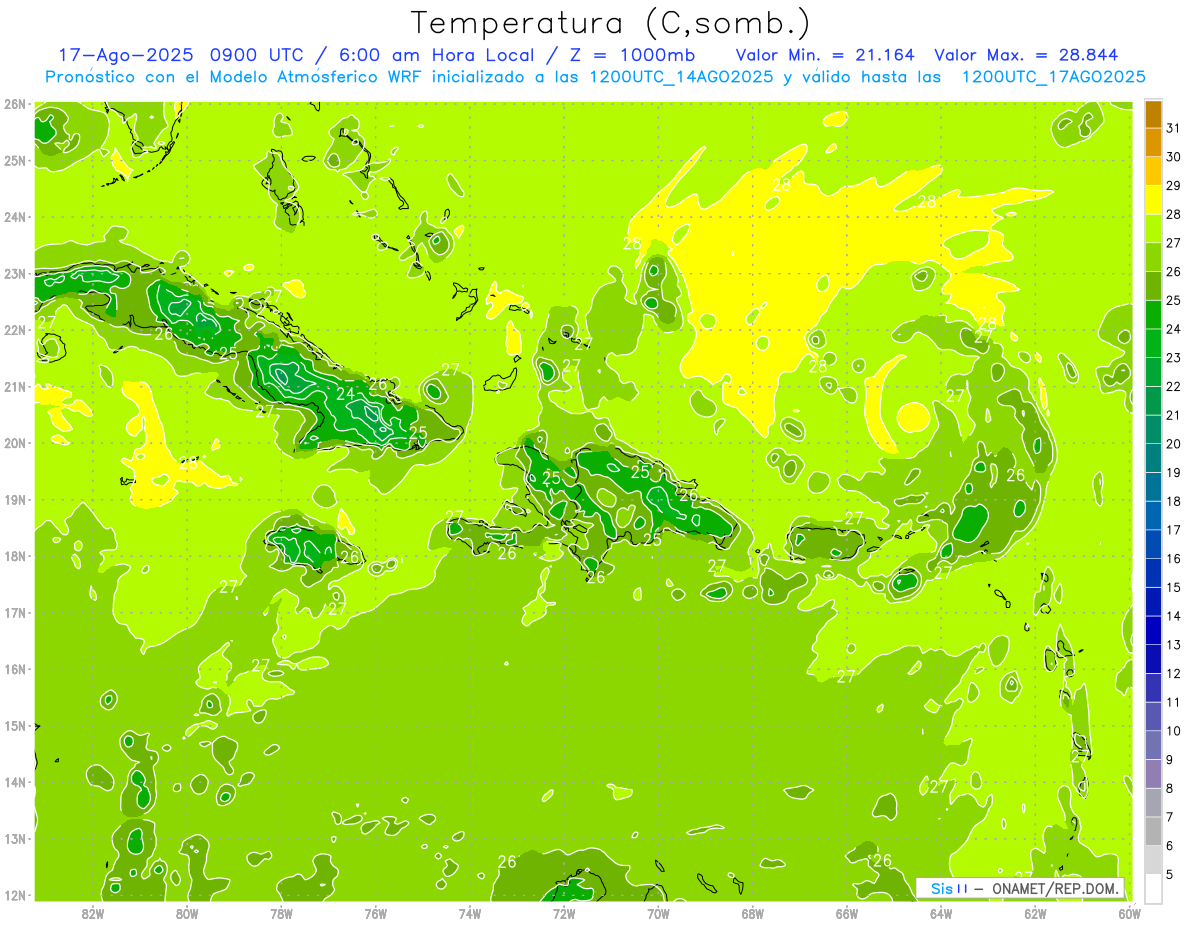
Task: Click the 20N latitude axis label
Action: point(14,443)
